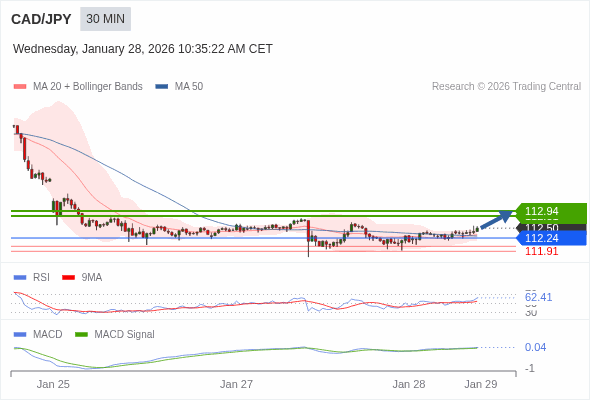590x400 pixels.
Task: Click the MA 50 blue legend swatch
Action: click(162, 87)
